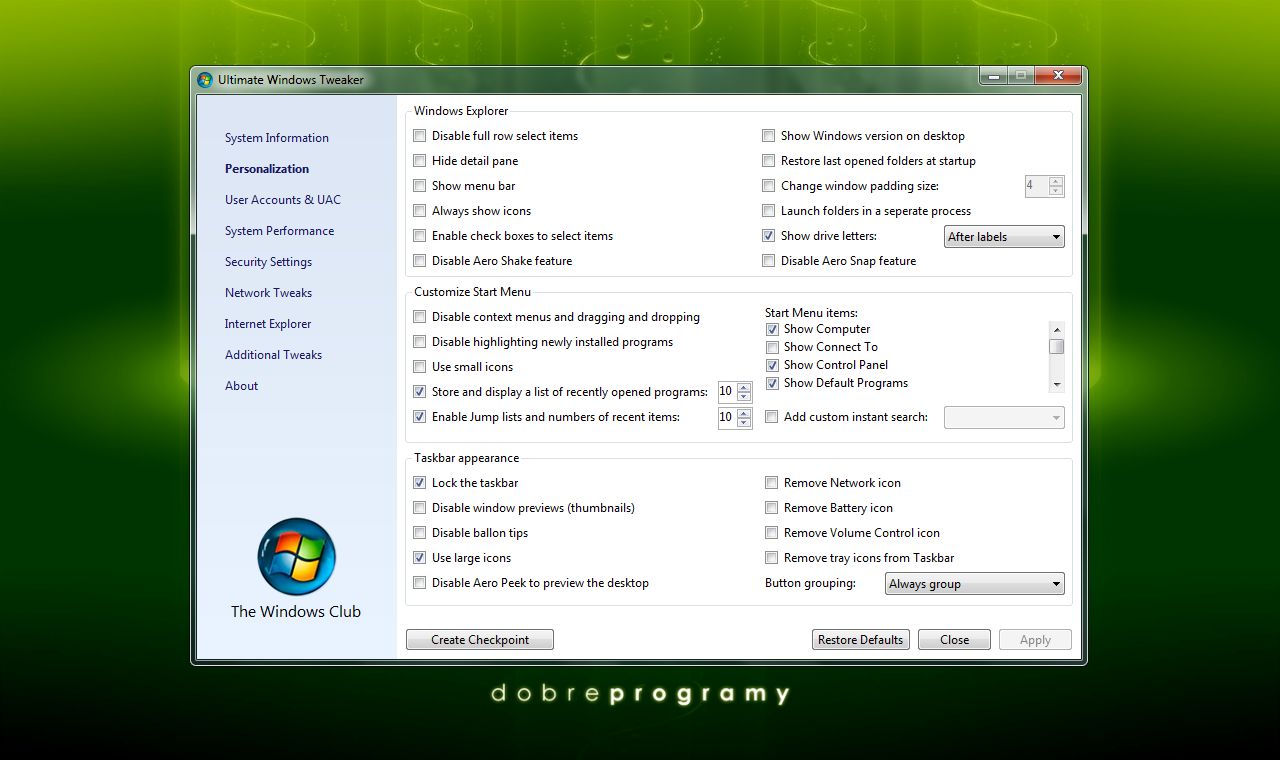Click the Apply button
Image resolution: width=1280 pixels, height=760 pixels.
(1035, 640)
